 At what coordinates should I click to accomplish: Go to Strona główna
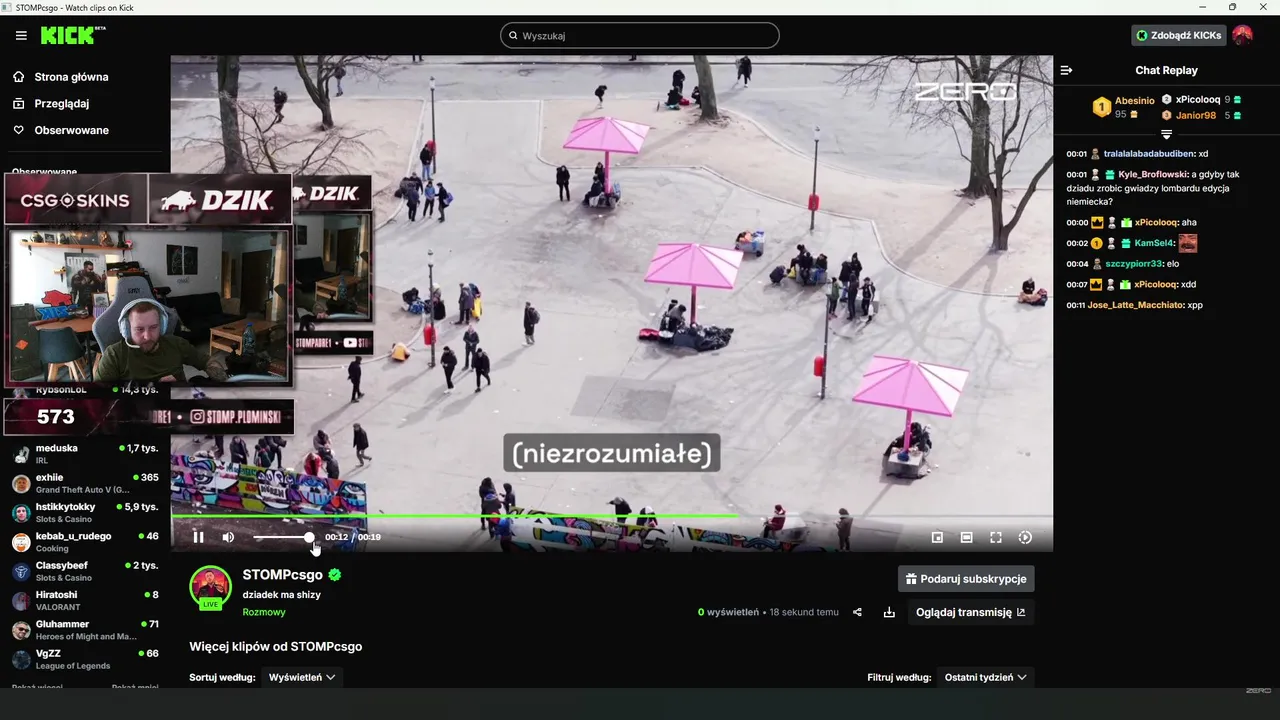pos(71,77)
